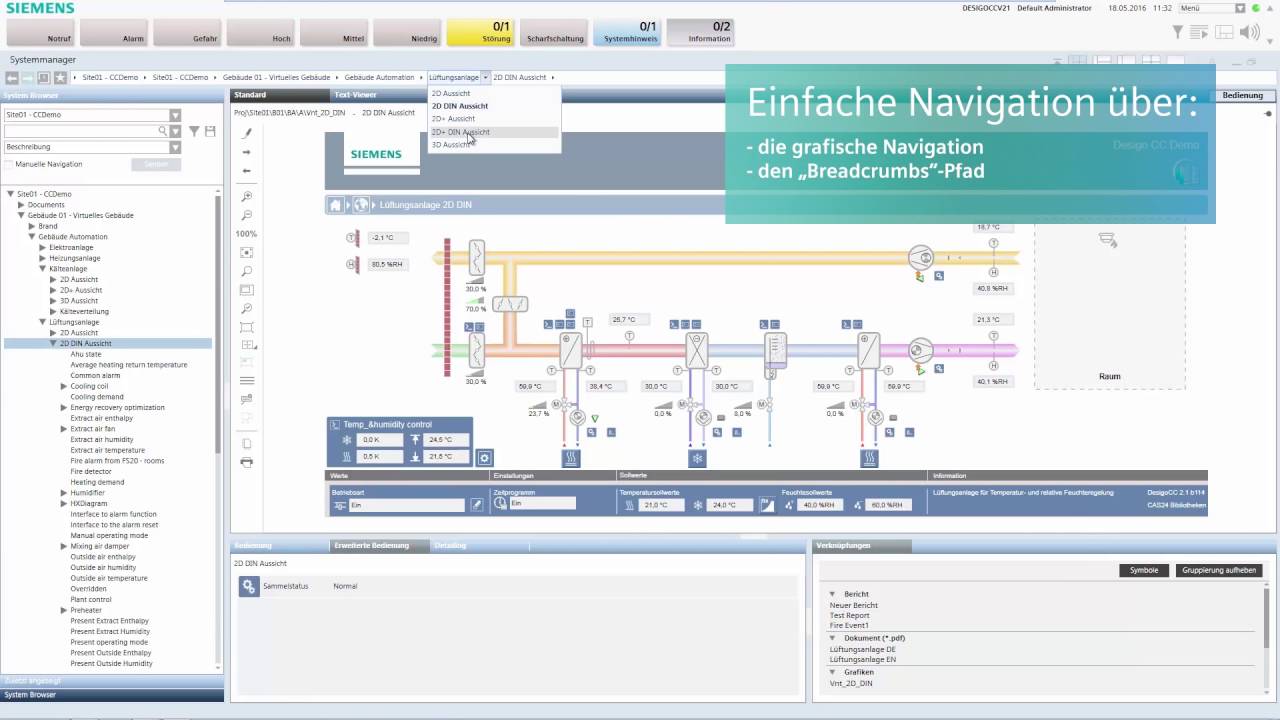The height and width of the screenshot is (720, 1280).
Task: Click the Zeitprogramm clock icon
Action: (501, 504)
